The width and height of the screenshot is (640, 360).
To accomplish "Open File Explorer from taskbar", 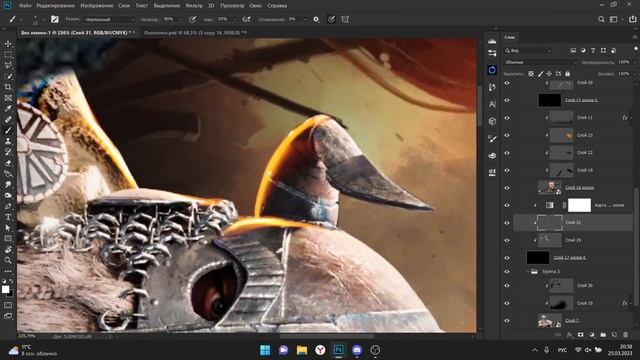I will [x=302, y=350].
